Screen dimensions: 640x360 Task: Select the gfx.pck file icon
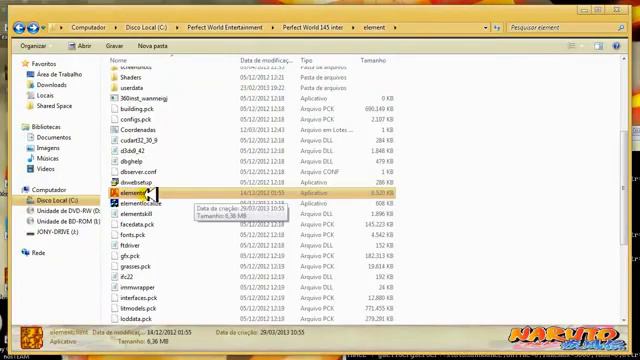tap(114, 256)
